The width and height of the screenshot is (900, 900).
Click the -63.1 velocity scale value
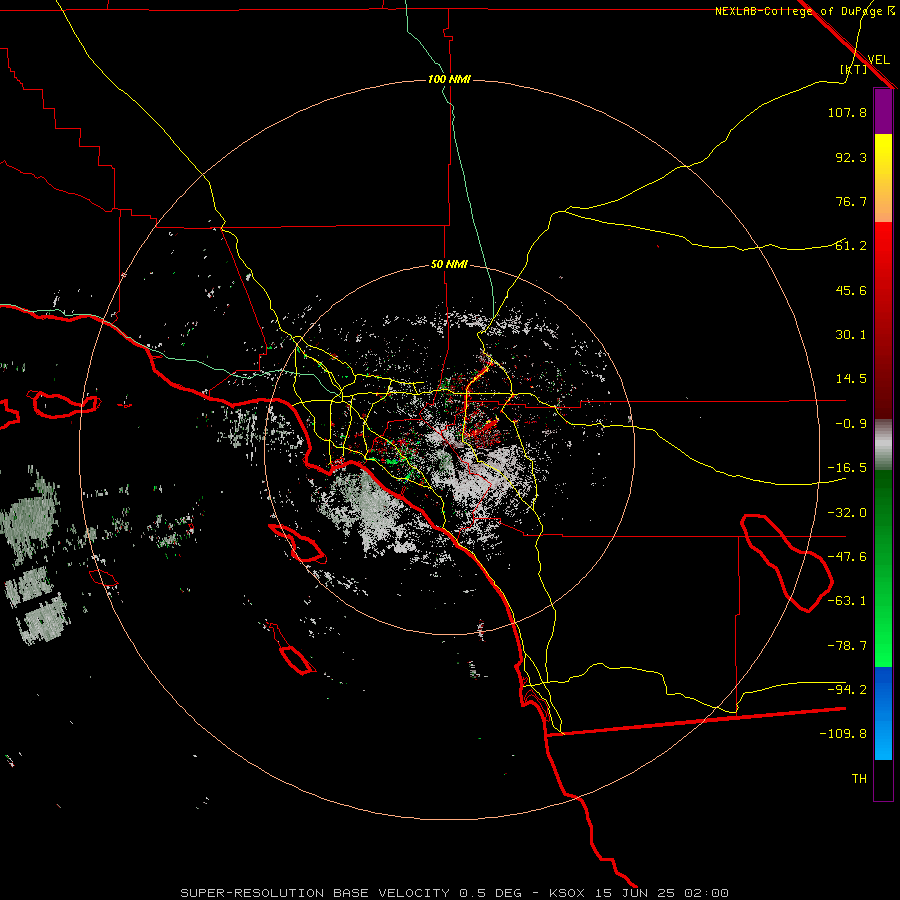[847, 601]
